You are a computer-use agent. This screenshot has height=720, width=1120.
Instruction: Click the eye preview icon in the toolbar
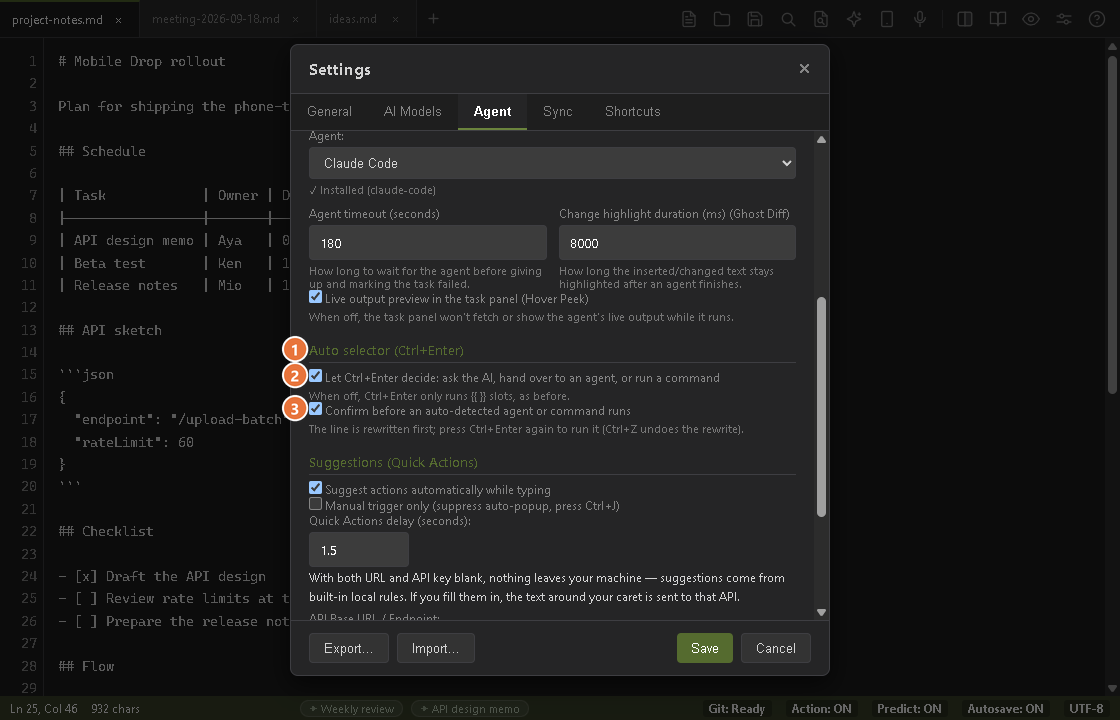point(1031,19)
